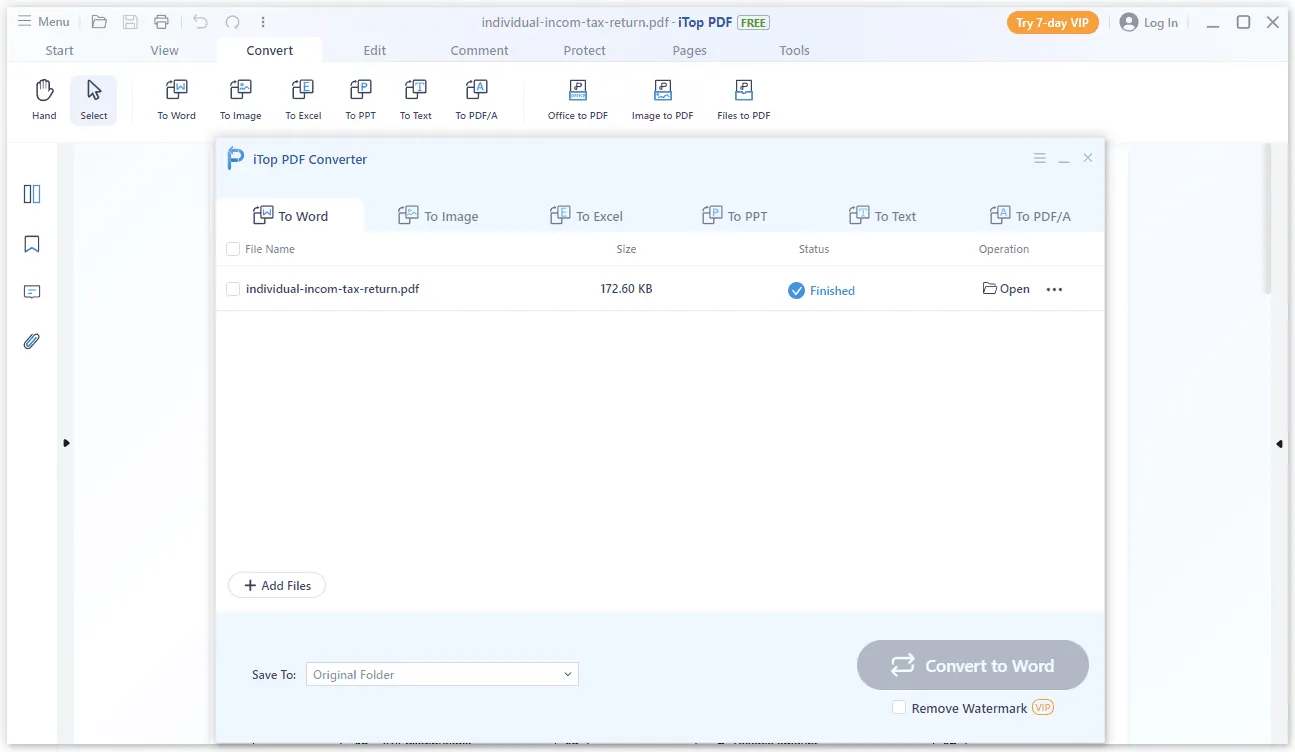Click the print icon in title bar
1295x752 pixels.
coord(161,22)
